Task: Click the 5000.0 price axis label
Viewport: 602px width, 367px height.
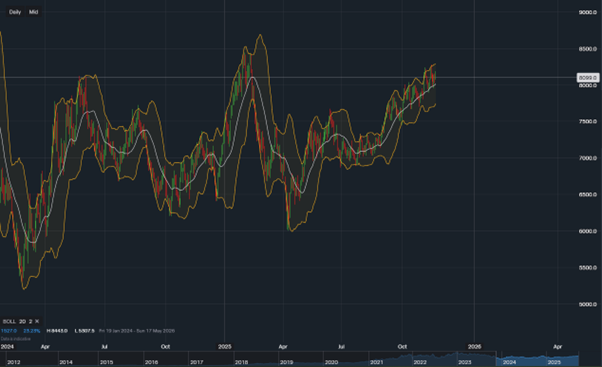Action: point(588,304)
